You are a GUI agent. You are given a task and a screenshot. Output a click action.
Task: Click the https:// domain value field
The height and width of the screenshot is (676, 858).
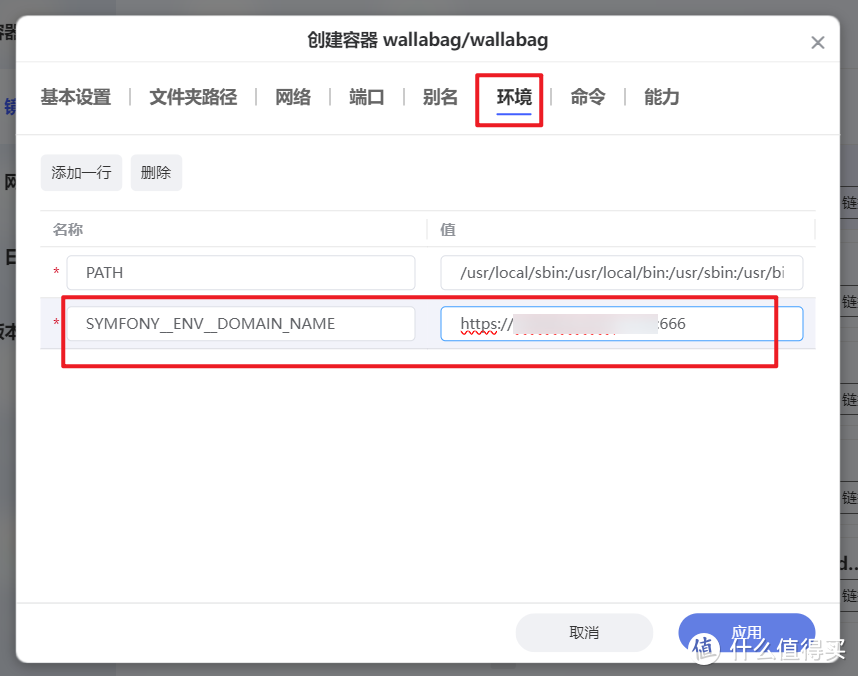[x=621, y=323]
